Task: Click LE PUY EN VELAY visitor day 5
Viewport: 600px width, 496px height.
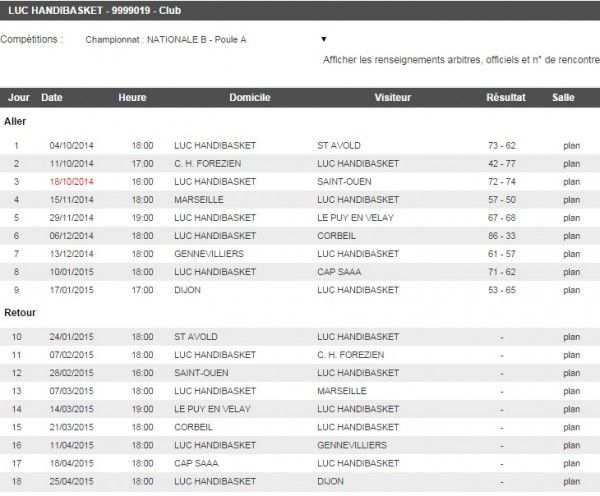Action: click(355, 217)
